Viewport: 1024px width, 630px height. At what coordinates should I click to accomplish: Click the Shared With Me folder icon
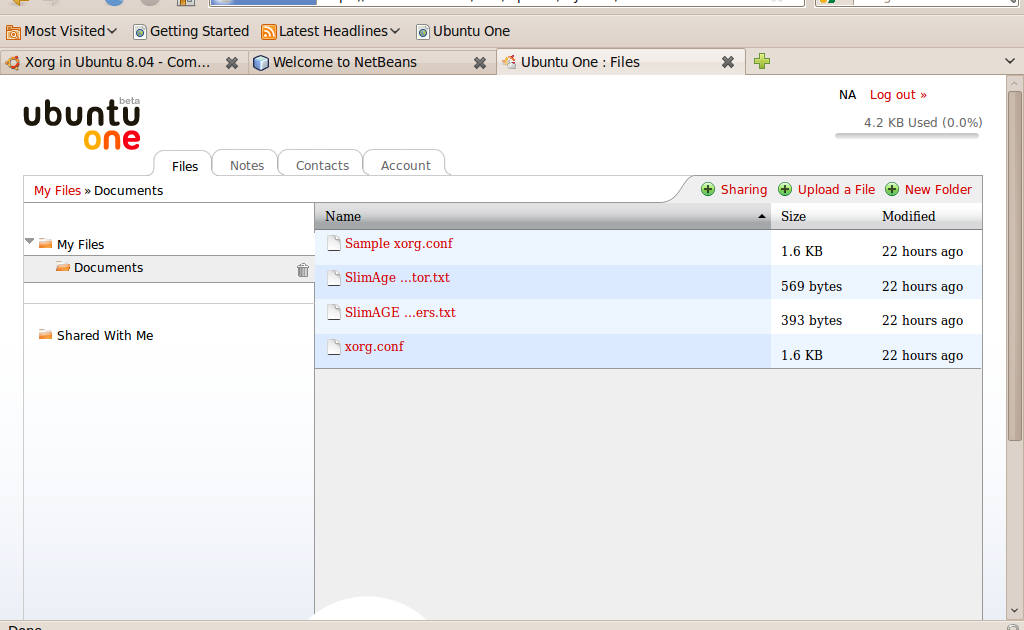click(x=45, y=334)
